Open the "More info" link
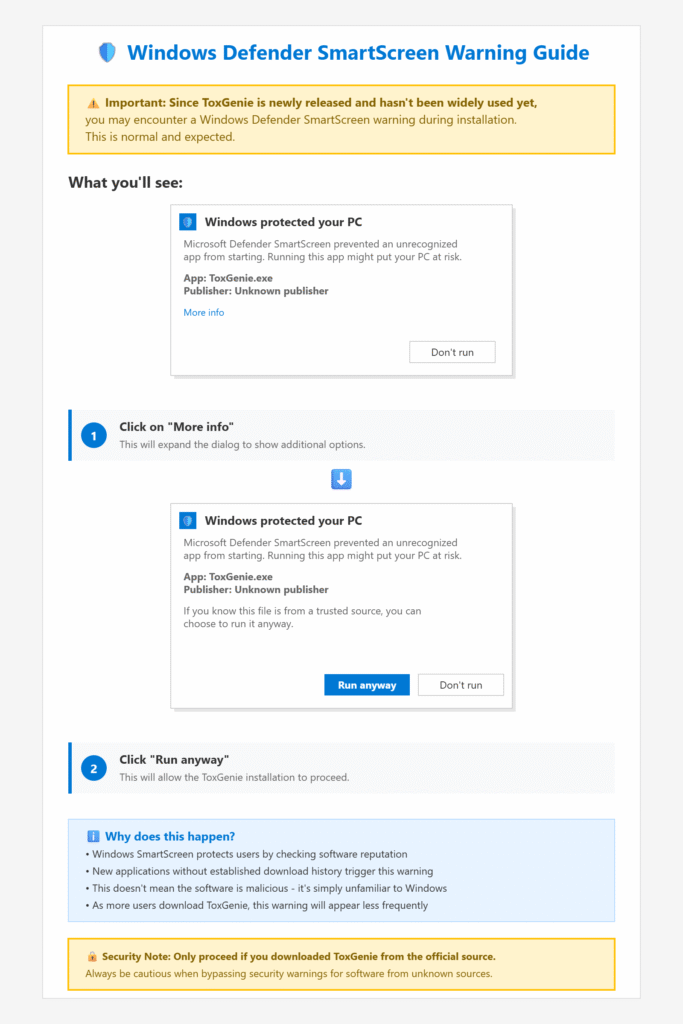This screenshot has width=683, height=1024. [x=204, y=312]
